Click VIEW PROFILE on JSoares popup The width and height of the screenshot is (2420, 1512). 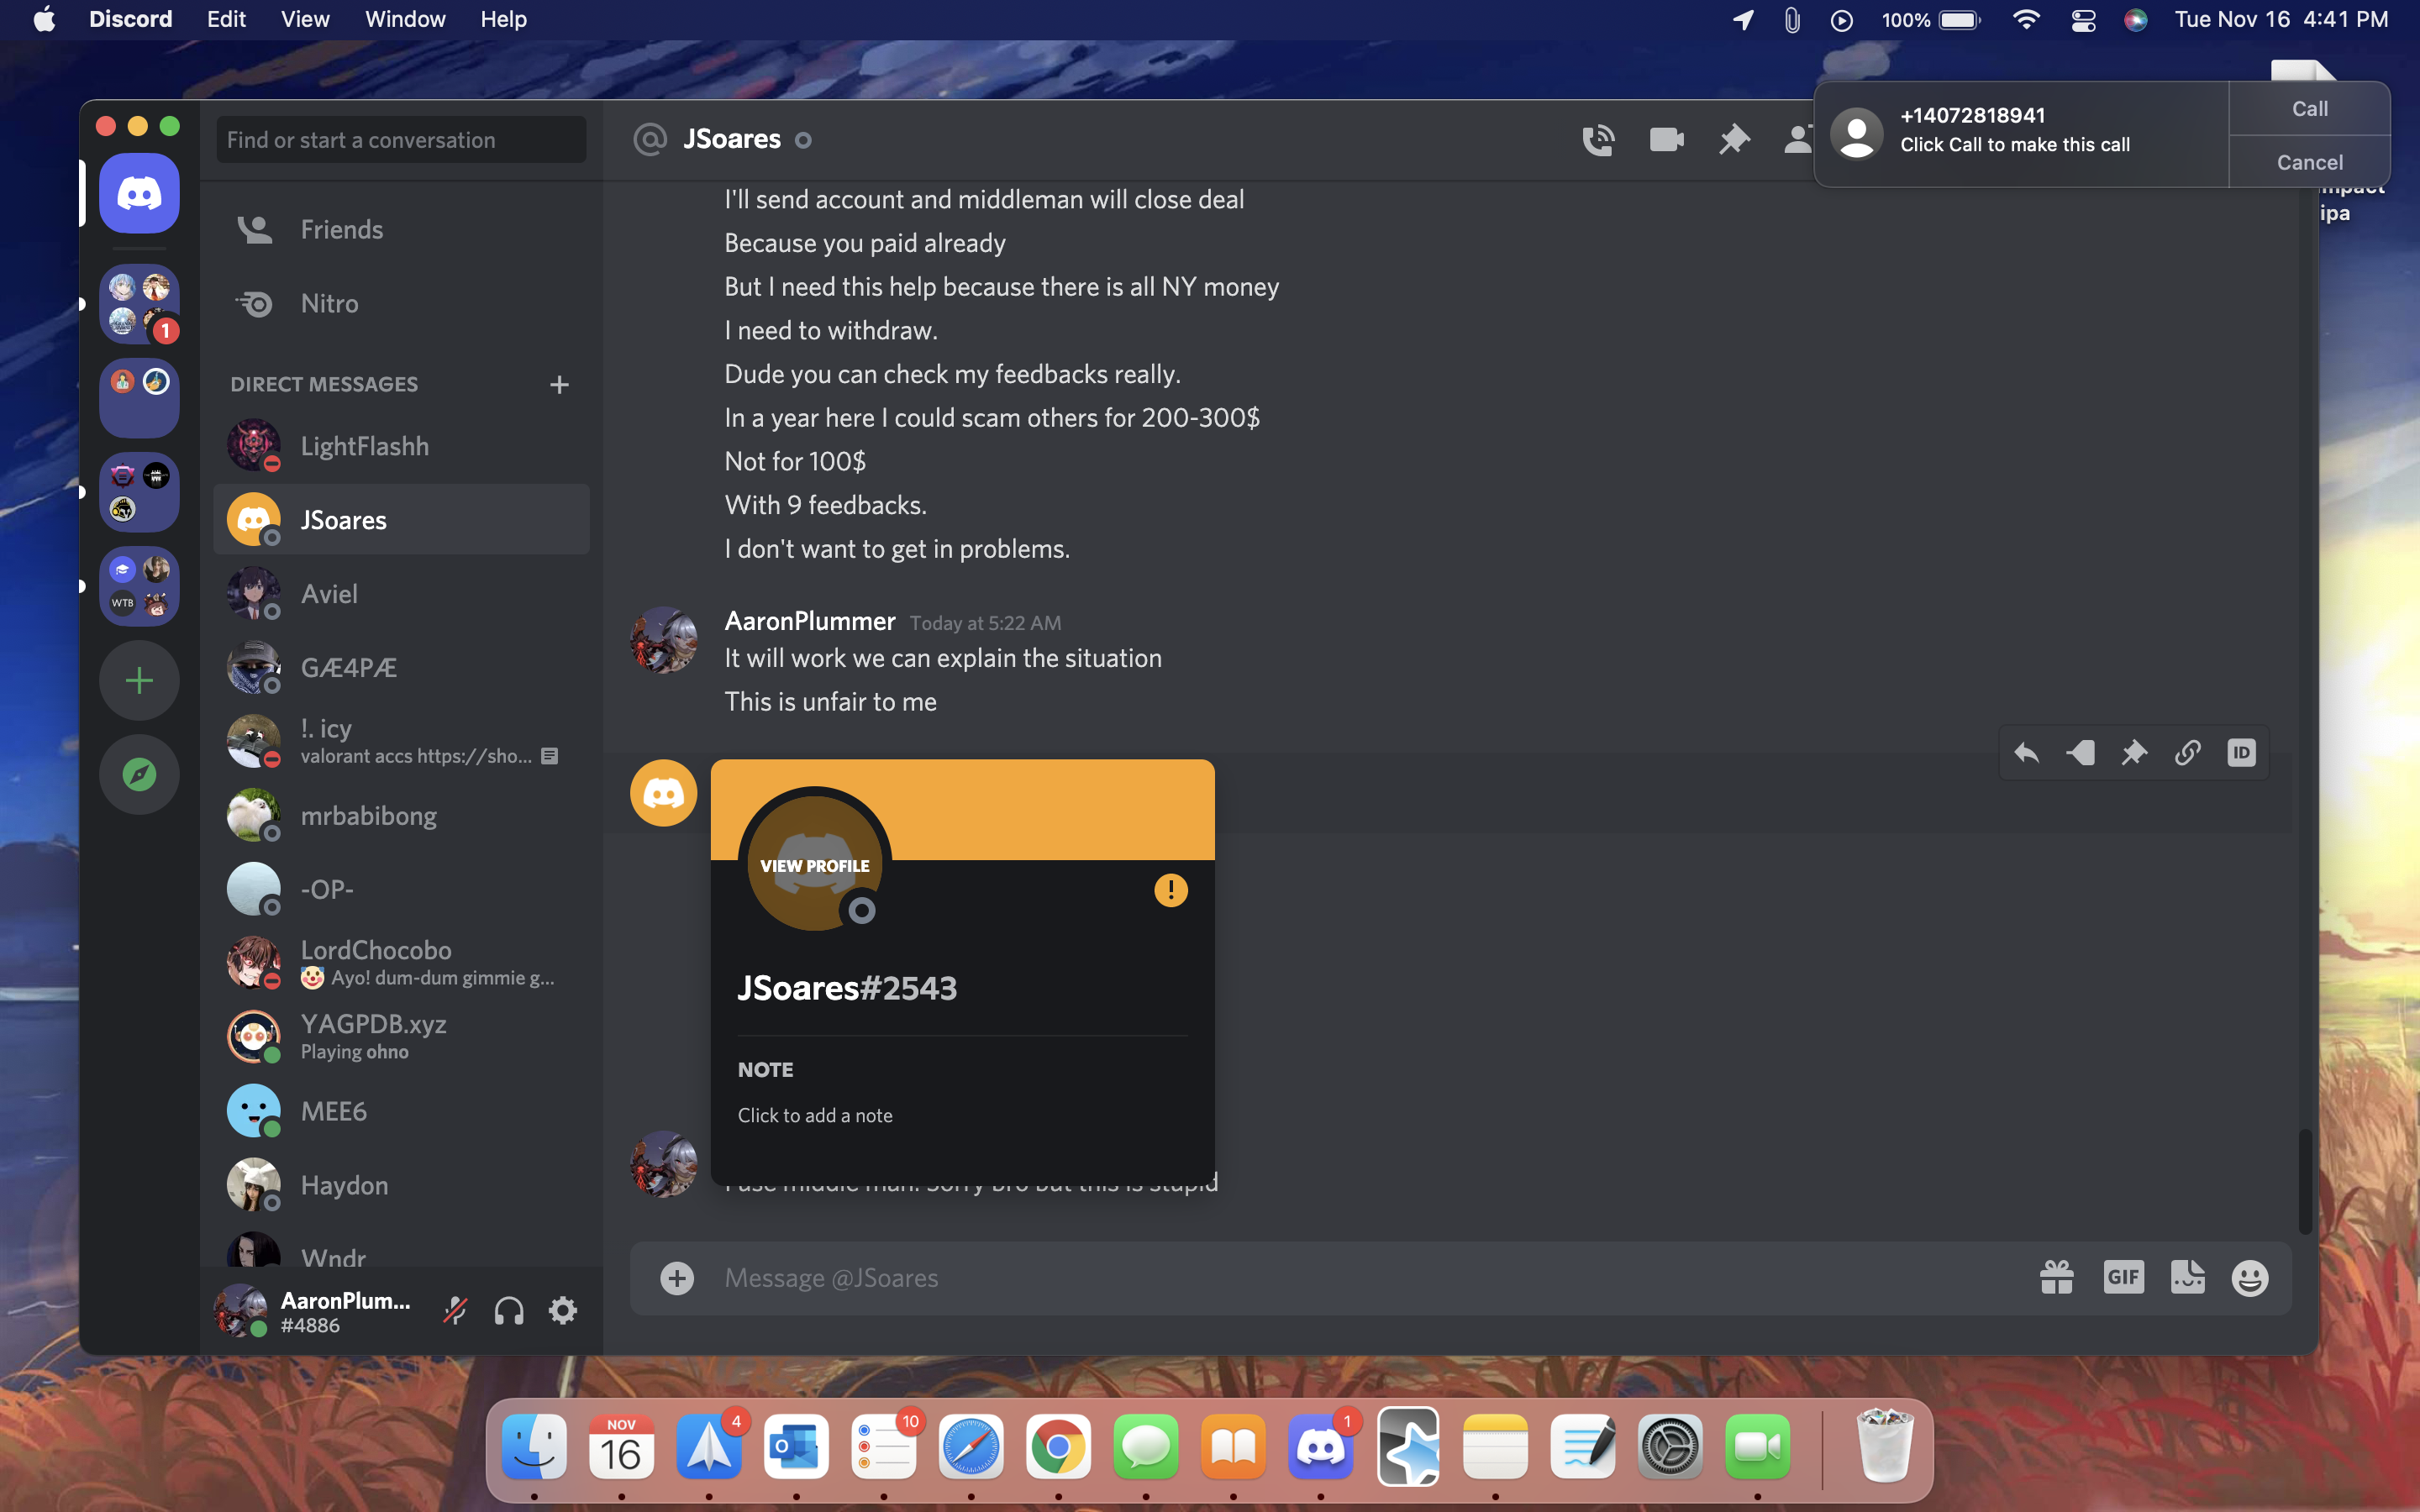(815, 864)
